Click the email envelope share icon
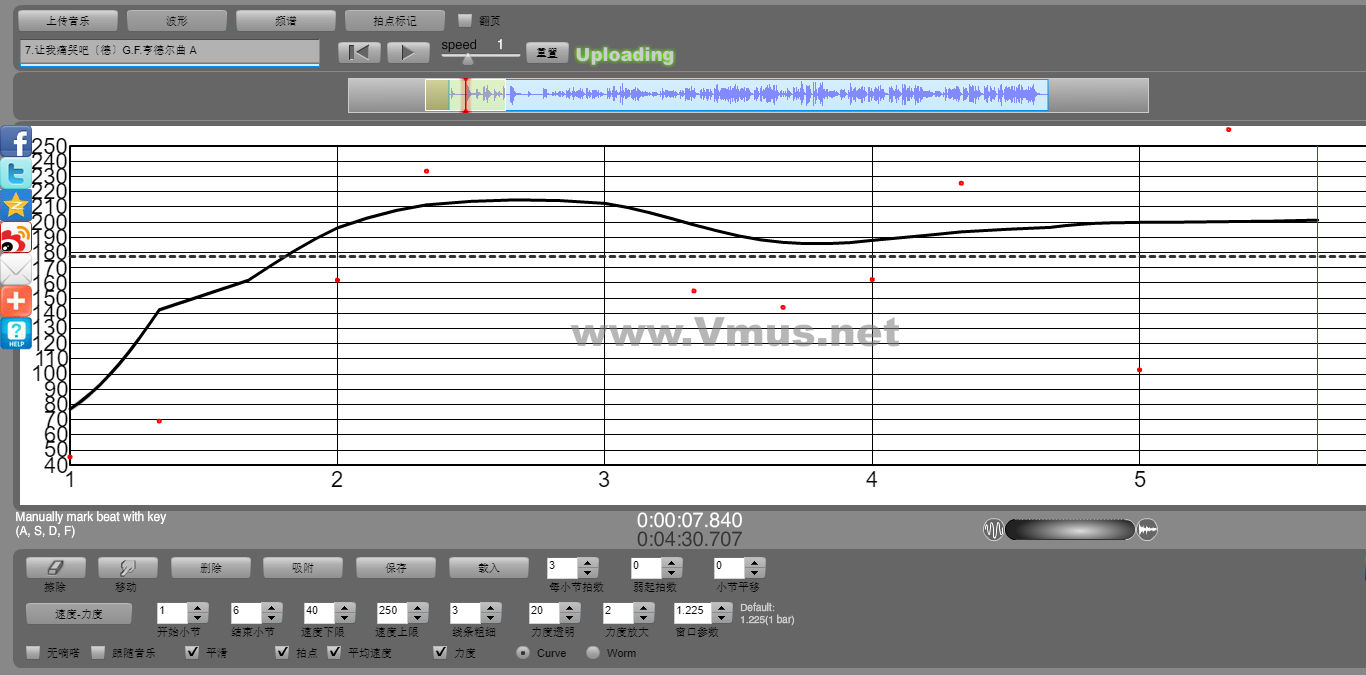The image size is (1366, 675). tap(16, 270)
